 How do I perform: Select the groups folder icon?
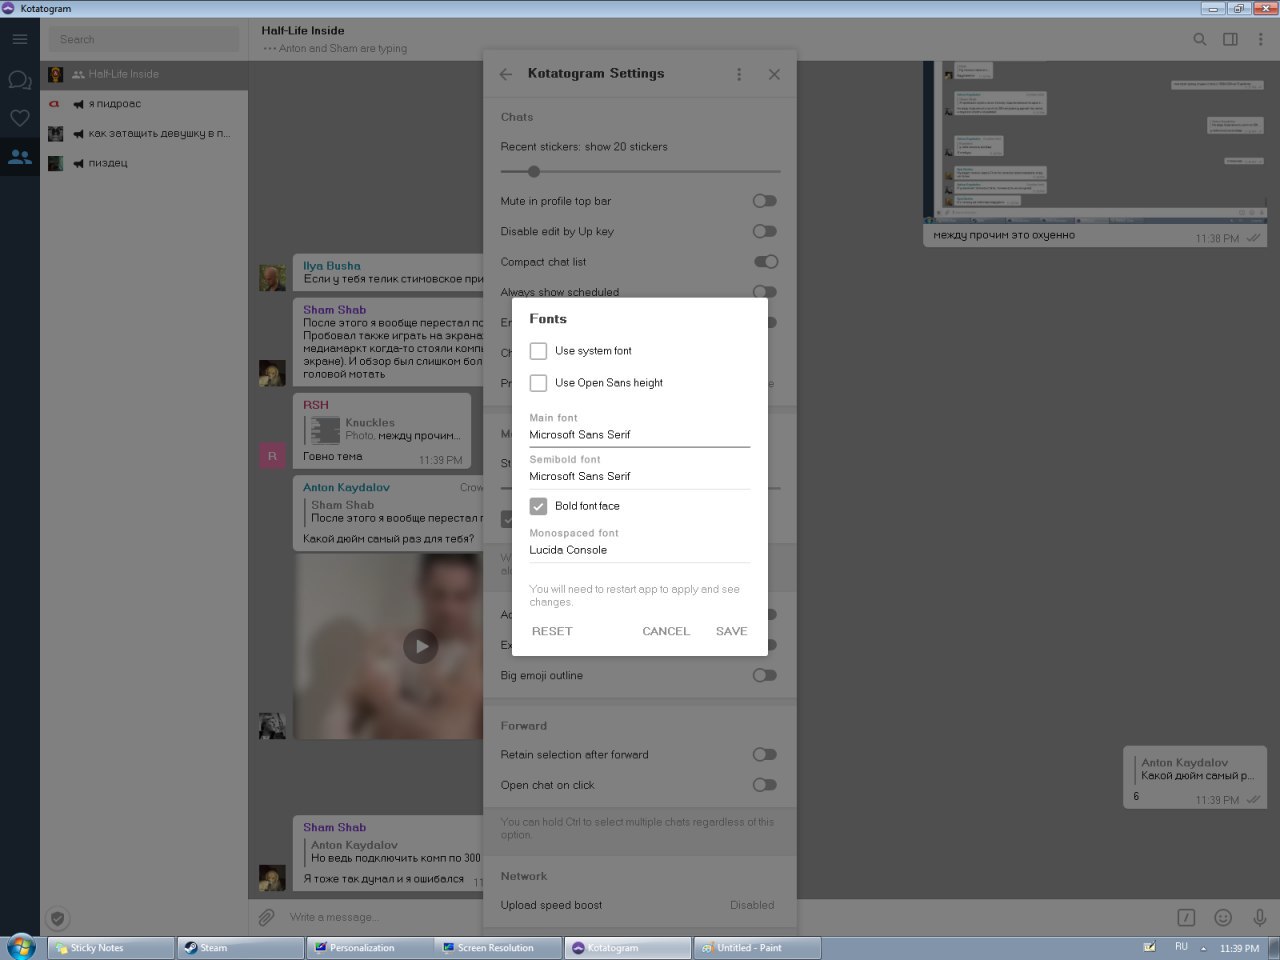[20, 157]
